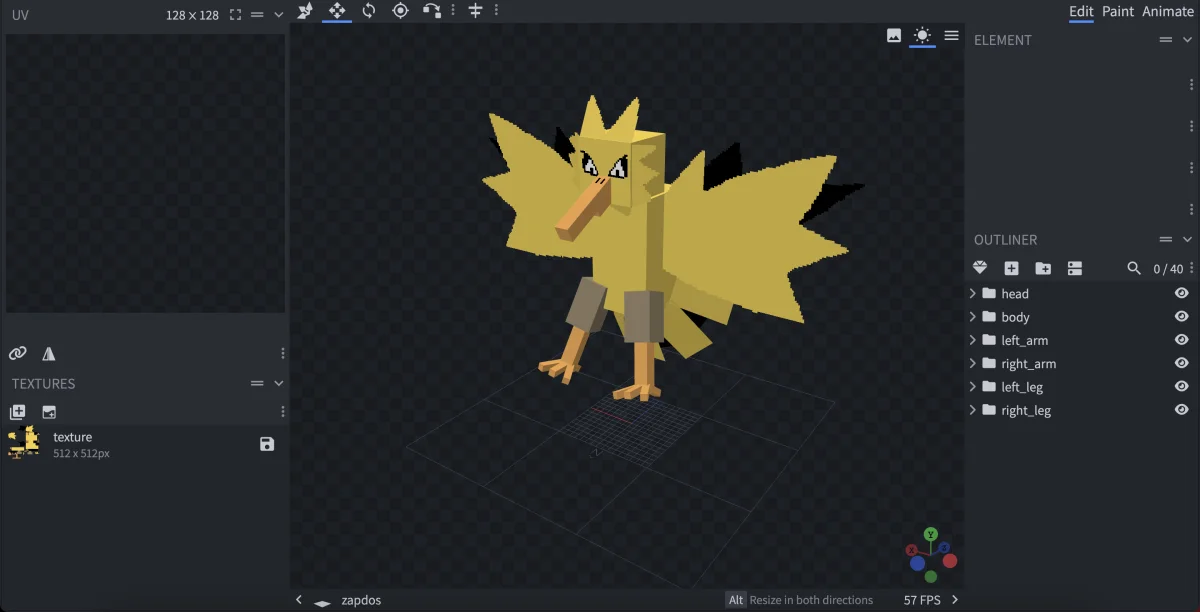Switch to Edit mode tab
The width and height of the screenshot is (1200, 612).
(1081, 11)
